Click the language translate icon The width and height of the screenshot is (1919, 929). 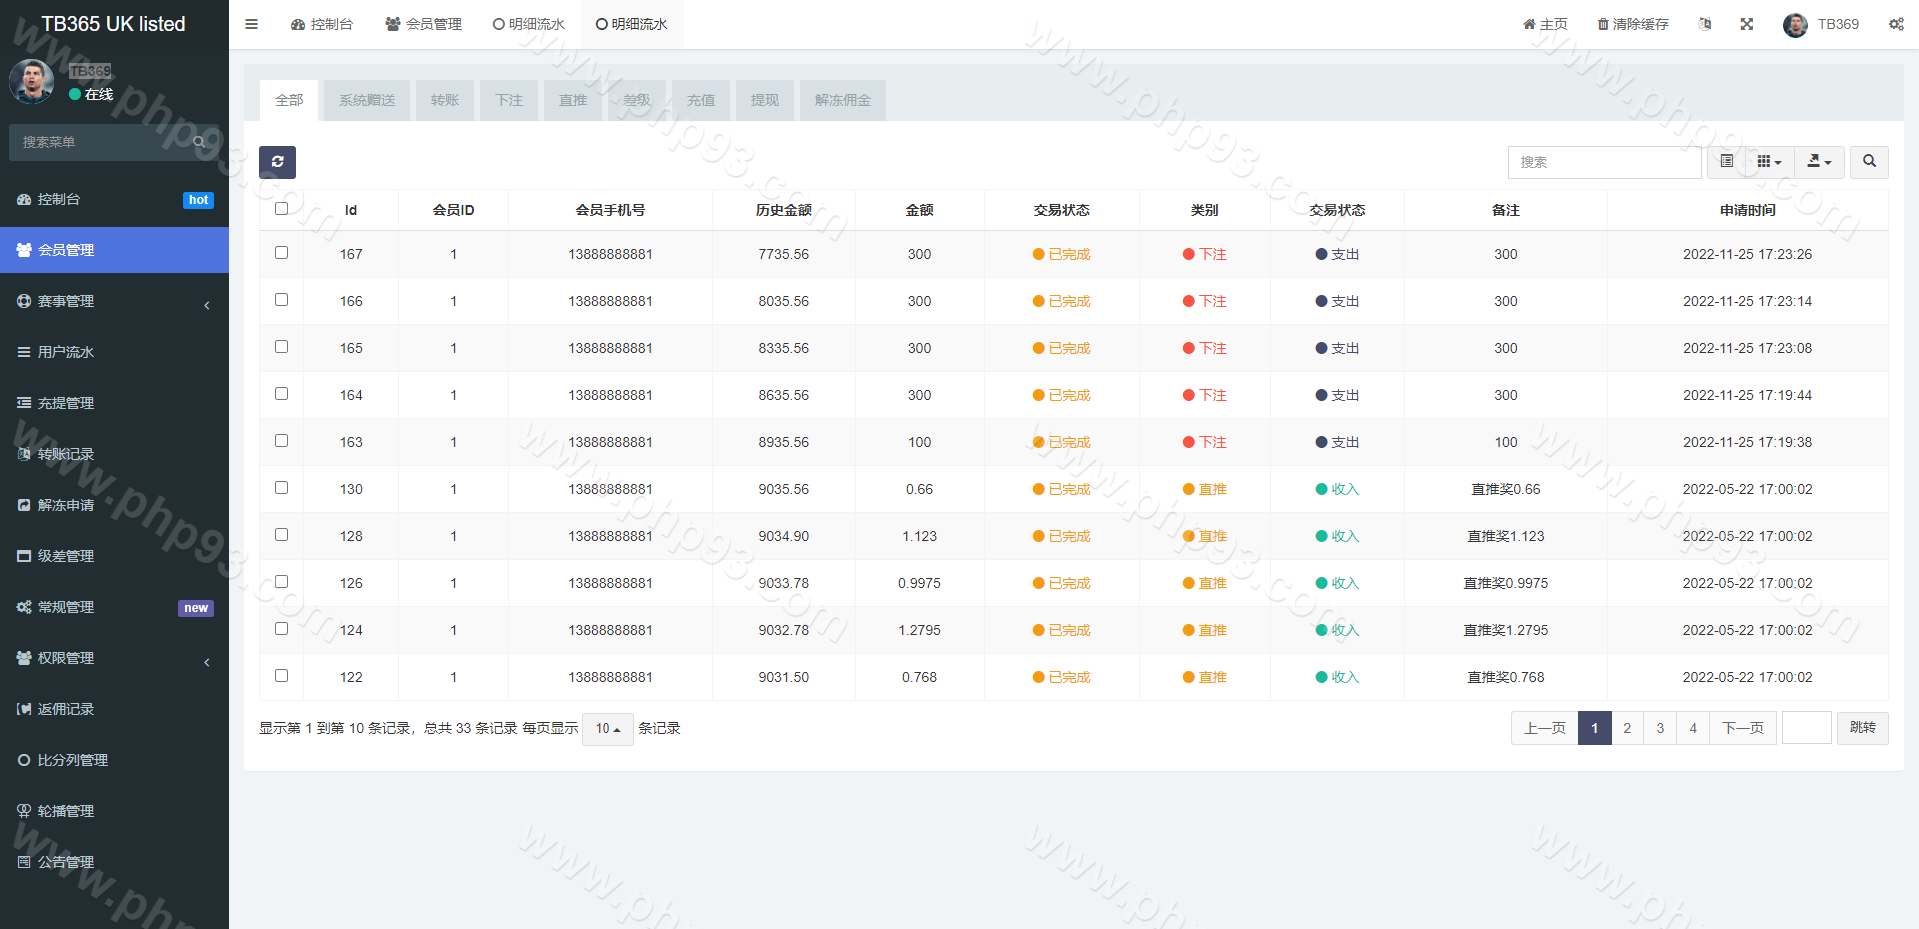(1705, 24)
